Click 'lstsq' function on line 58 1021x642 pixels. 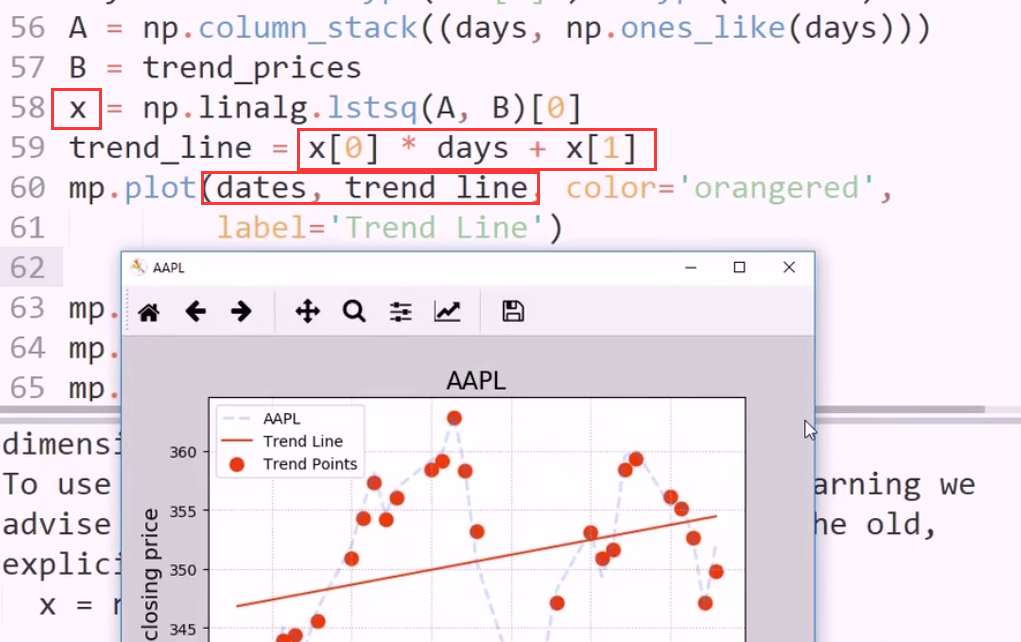(x=371, y=109)
